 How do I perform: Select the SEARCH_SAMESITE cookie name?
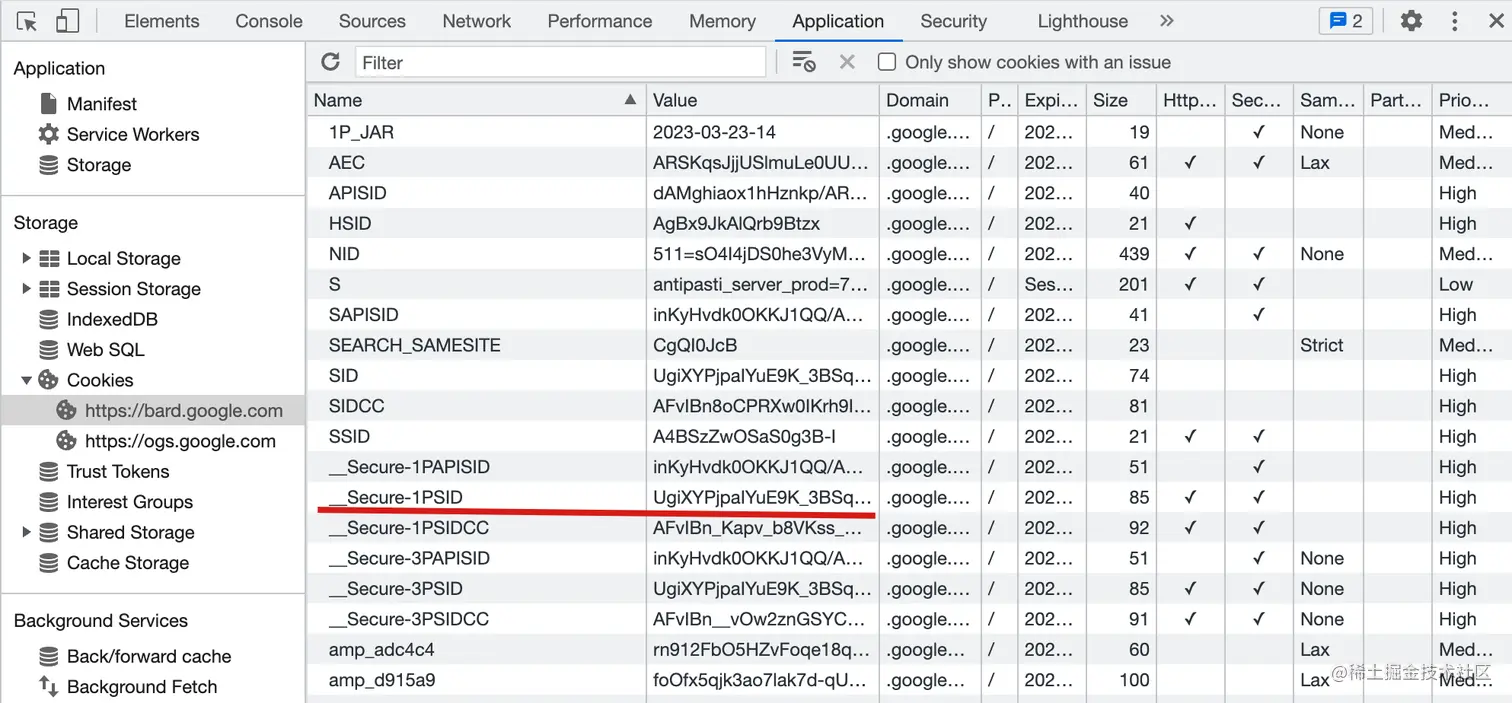point(415,345)
